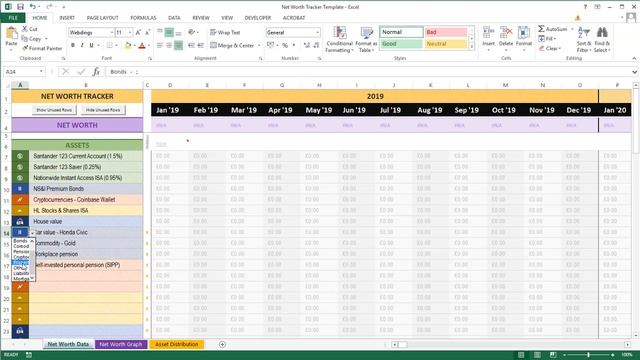This screenshot has height=360, width=640.
Task: Apply the Neutral cell style
Action: tap(445, 44)
